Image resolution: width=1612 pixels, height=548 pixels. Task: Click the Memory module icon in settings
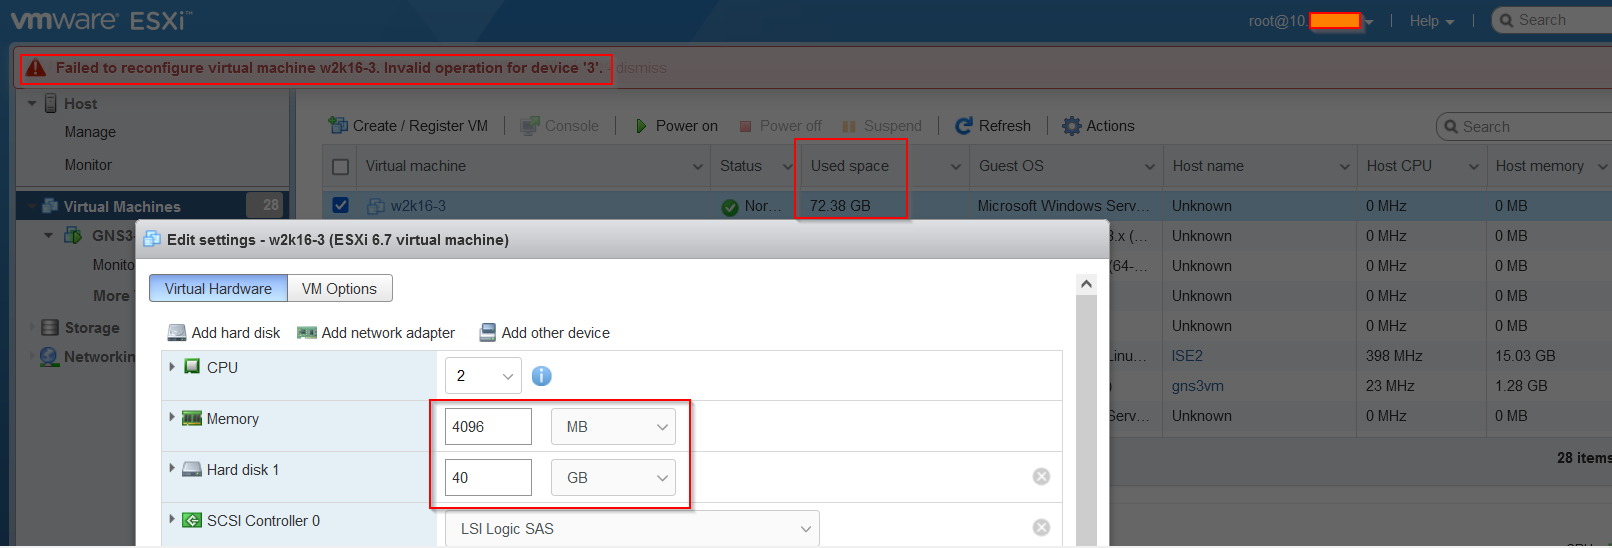[192, 418]
